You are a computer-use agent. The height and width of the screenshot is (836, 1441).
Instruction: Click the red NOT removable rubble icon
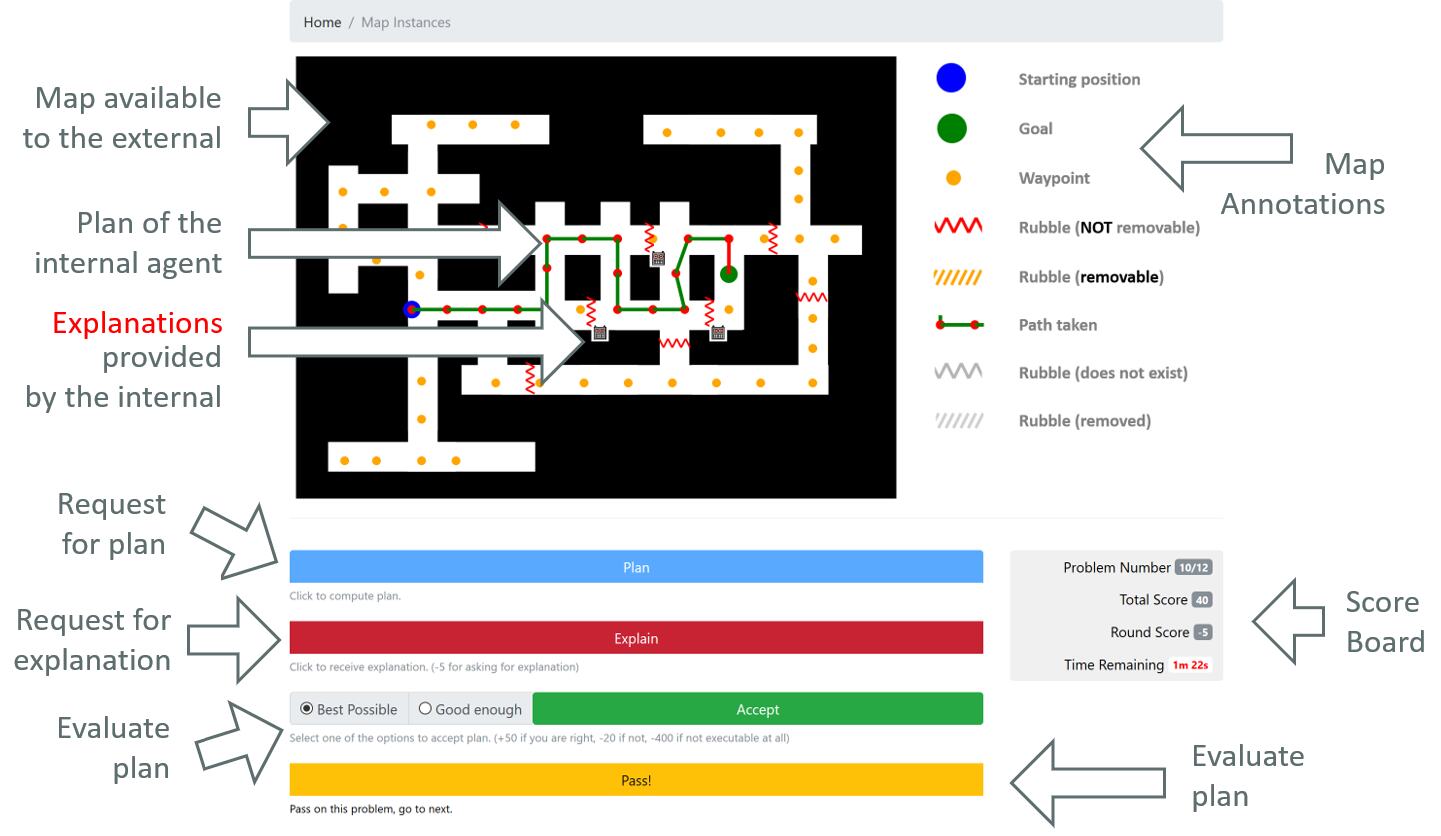[958, 227]
